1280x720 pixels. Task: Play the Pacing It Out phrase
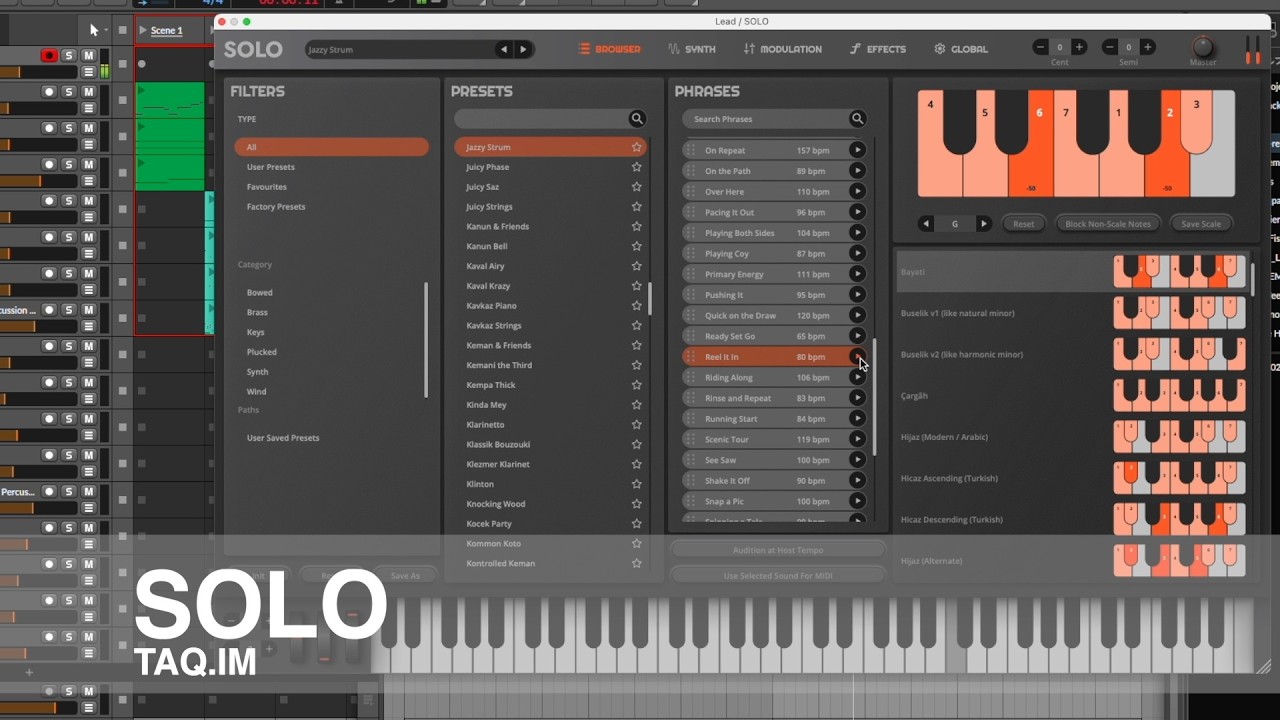pos(857,212)
